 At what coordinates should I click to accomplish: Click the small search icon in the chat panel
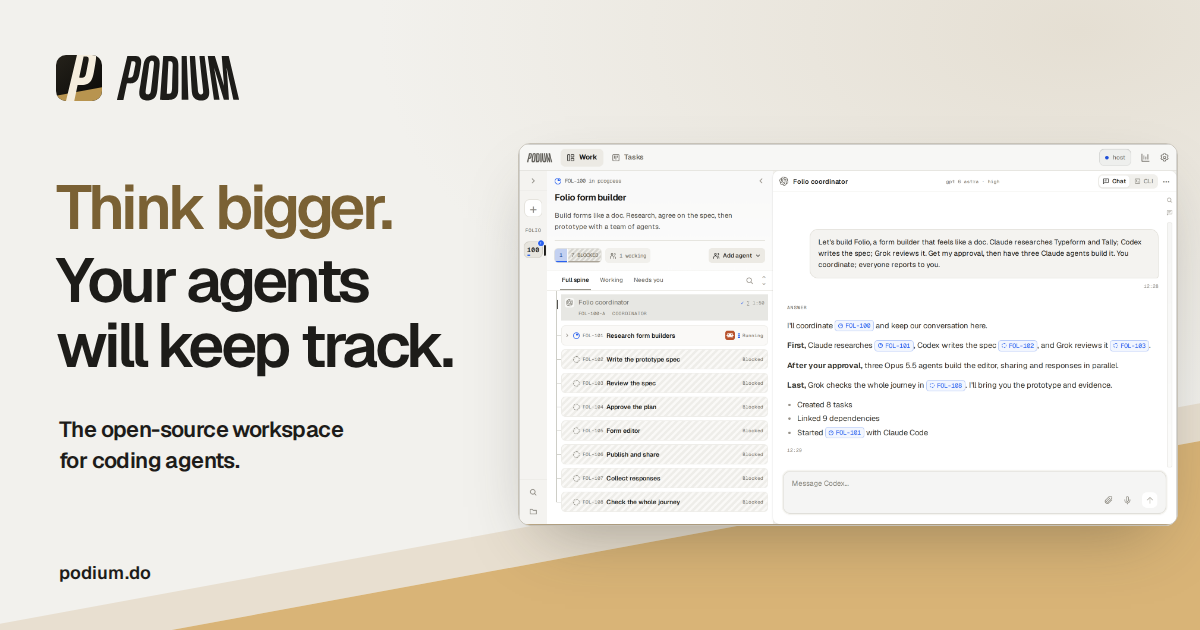(x=1169, y=200)
